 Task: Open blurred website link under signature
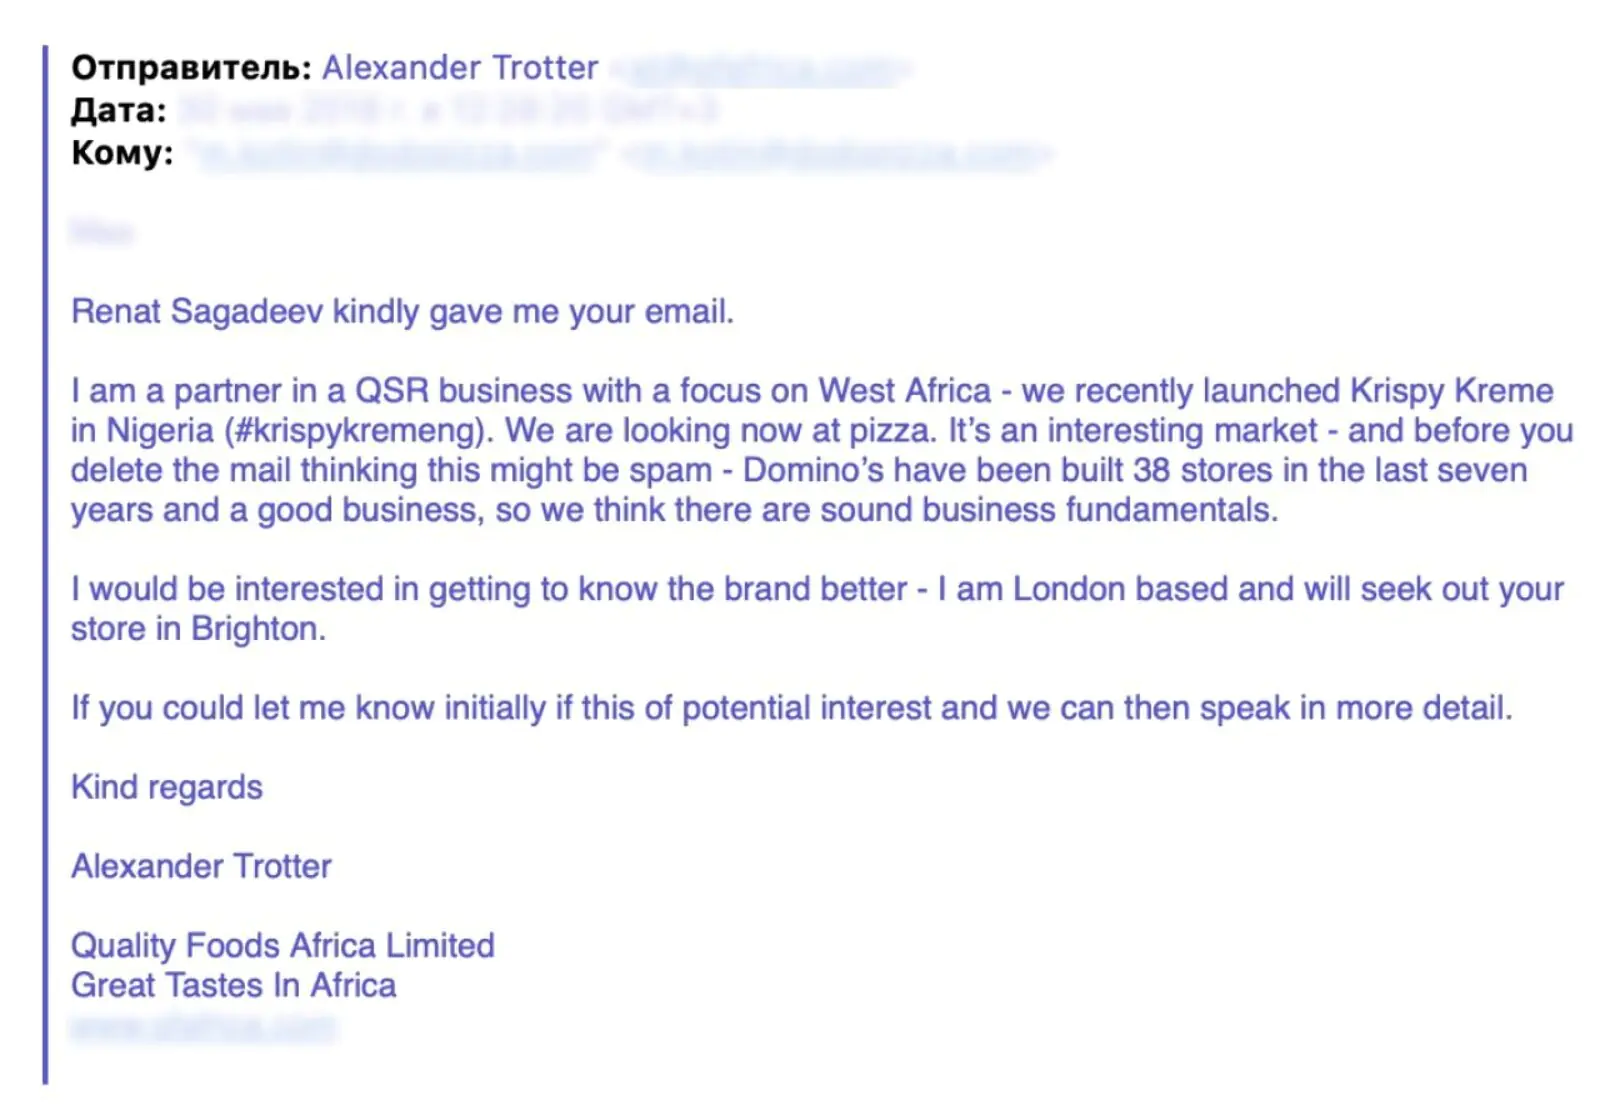click(203, 1026)
